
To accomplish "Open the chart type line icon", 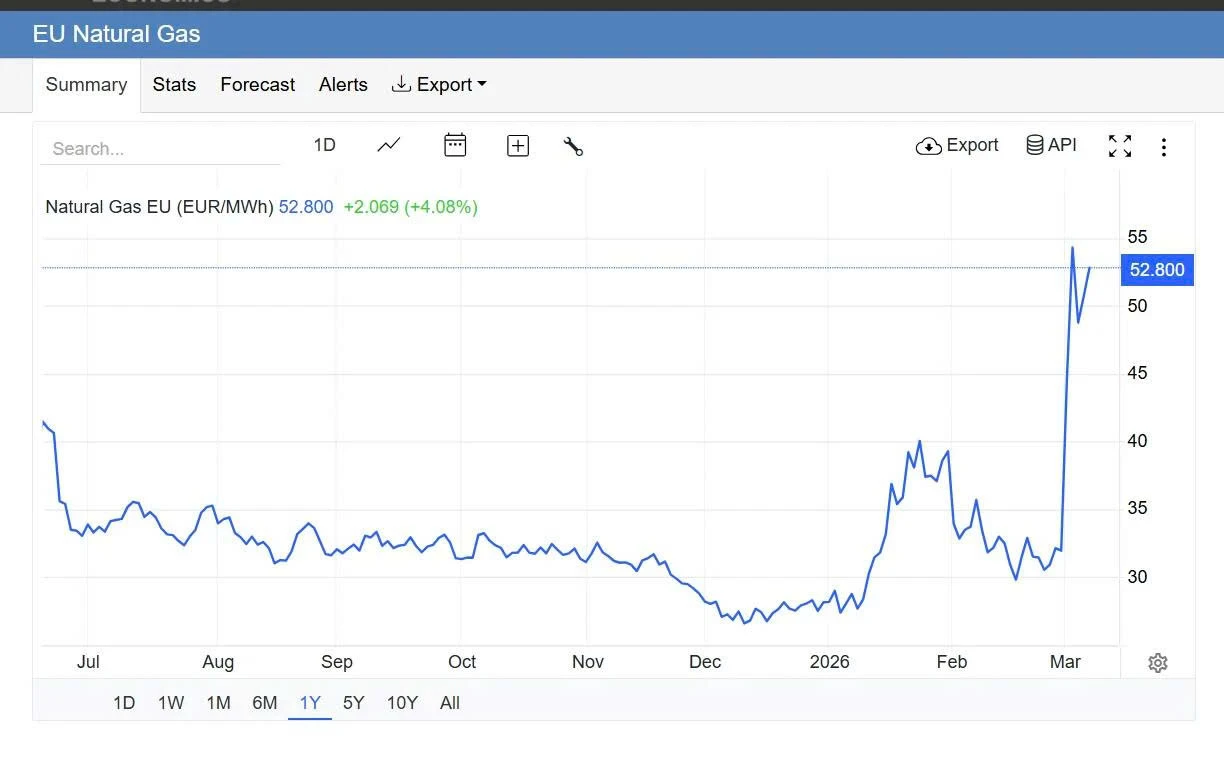I will click(x=388, y=145).
